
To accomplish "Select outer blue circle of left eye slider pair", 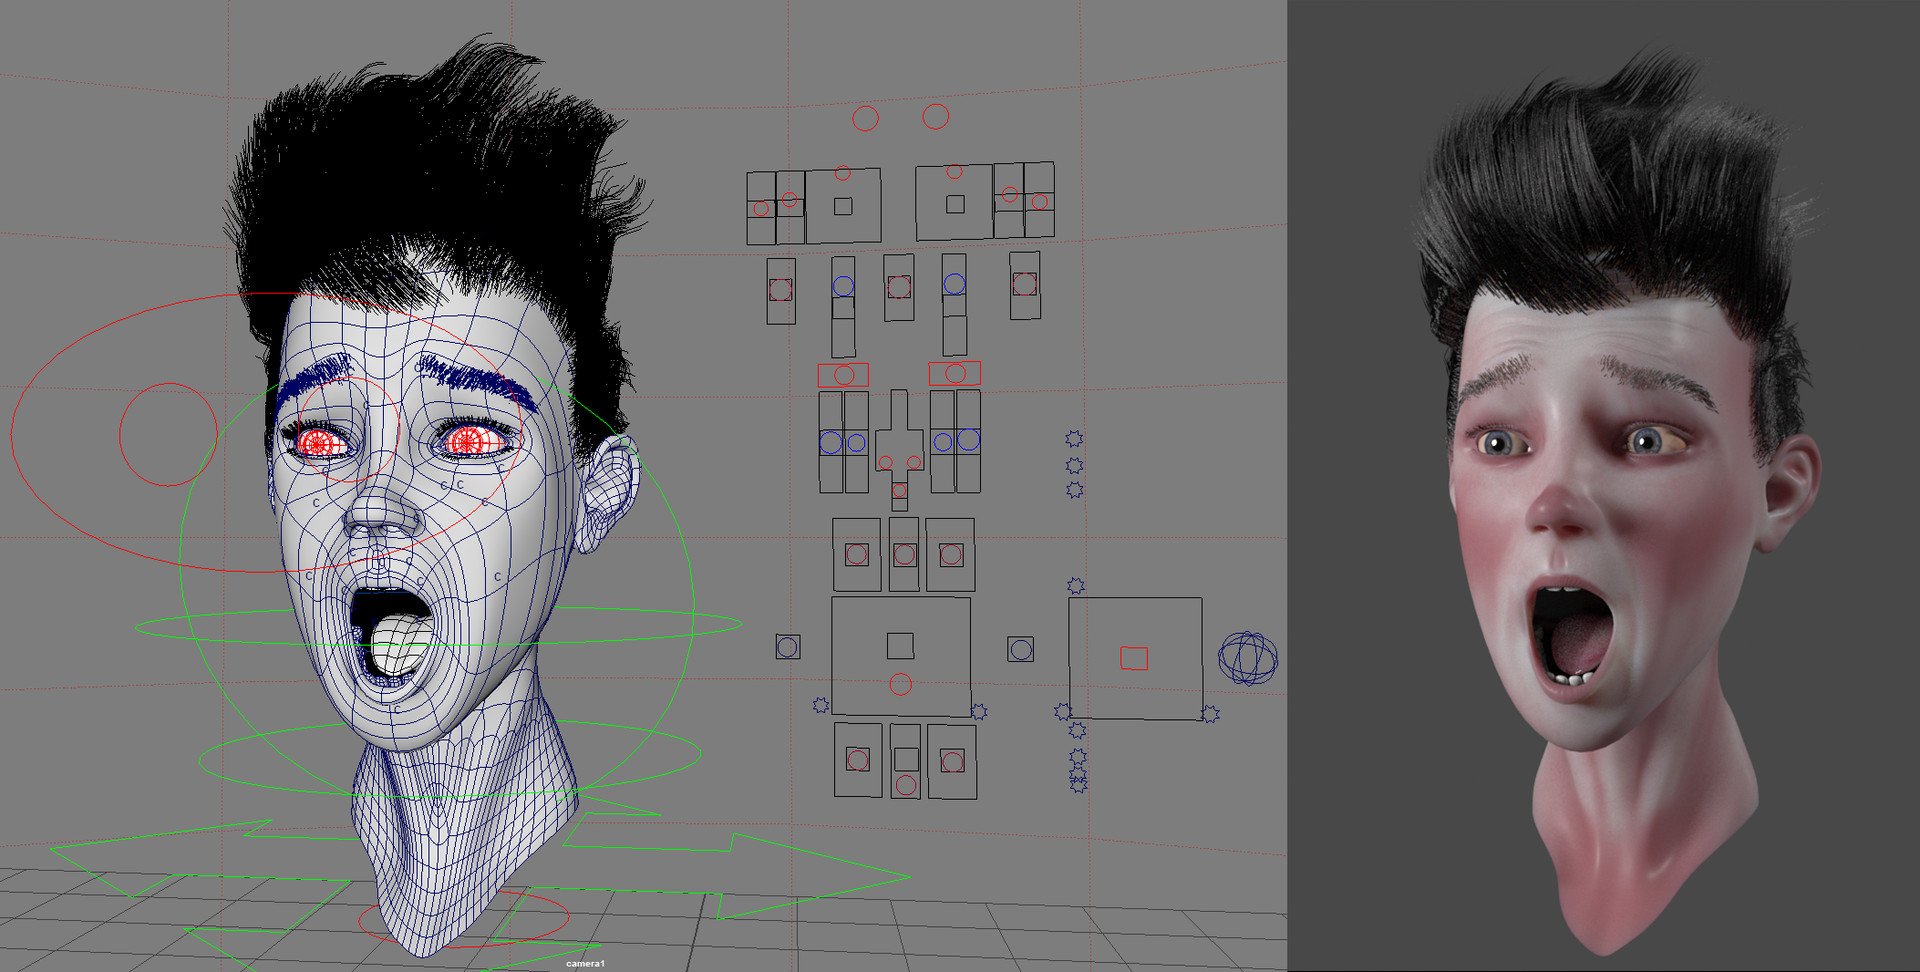I will pyautogui.click(x=830, y=442).
